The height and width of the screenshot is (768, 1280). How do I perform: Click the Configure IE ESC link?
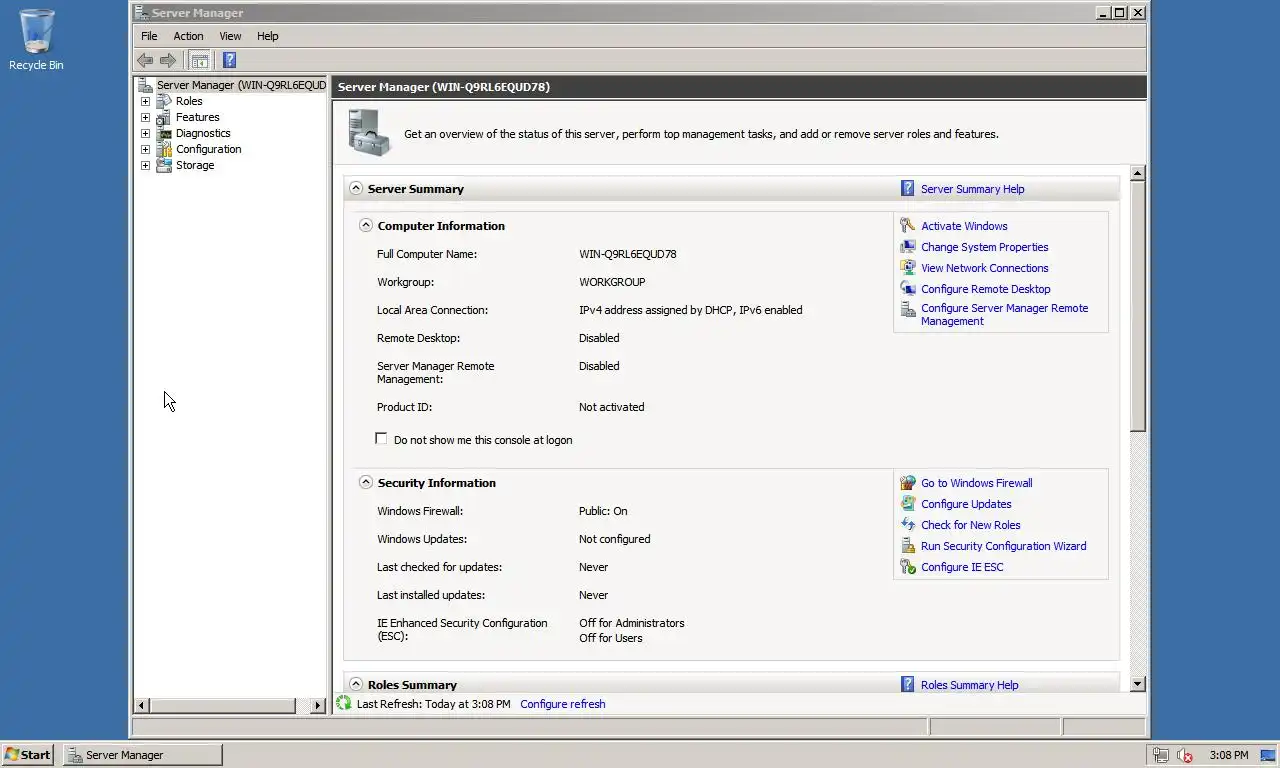[x=962, y=567]
